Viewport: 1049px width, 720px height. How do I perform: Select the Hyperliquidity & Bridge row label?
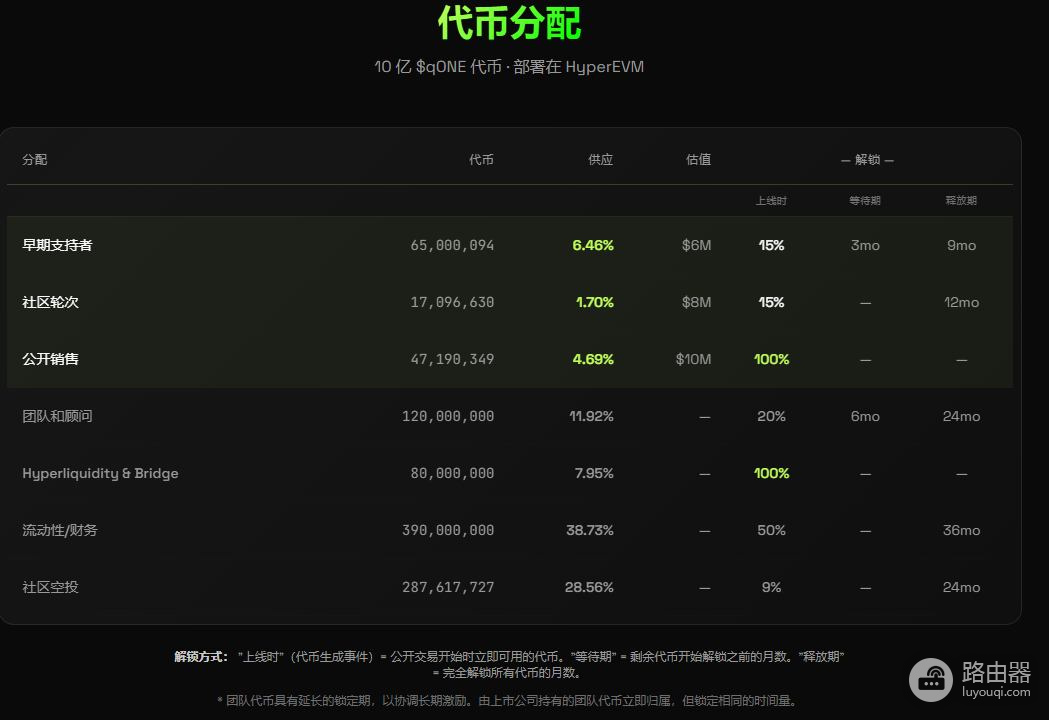(x=100, y=473)
